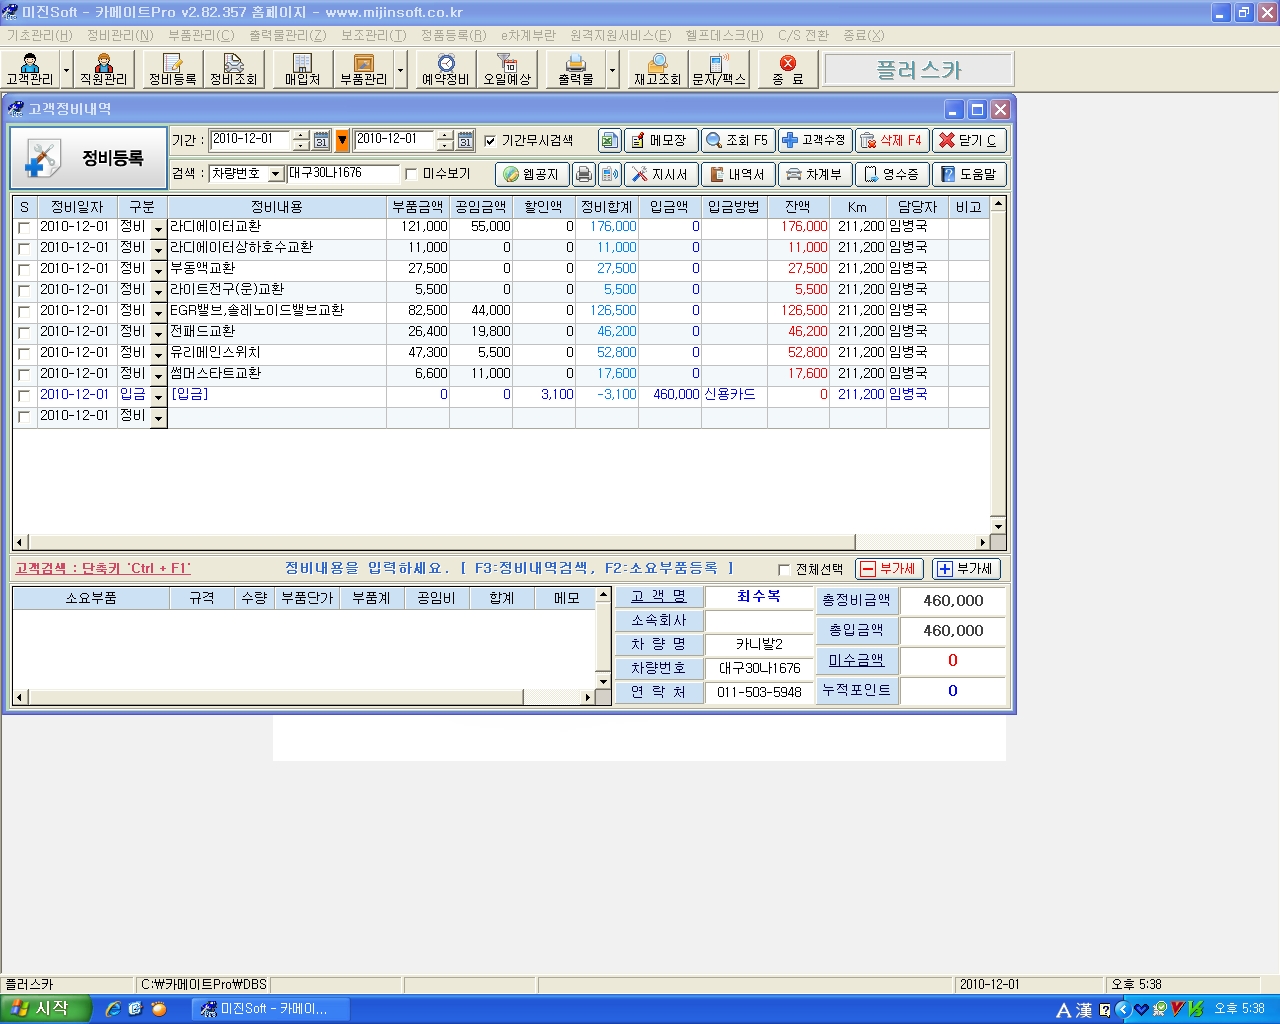Click the 고객검색 shortcut link

[103, 568]
